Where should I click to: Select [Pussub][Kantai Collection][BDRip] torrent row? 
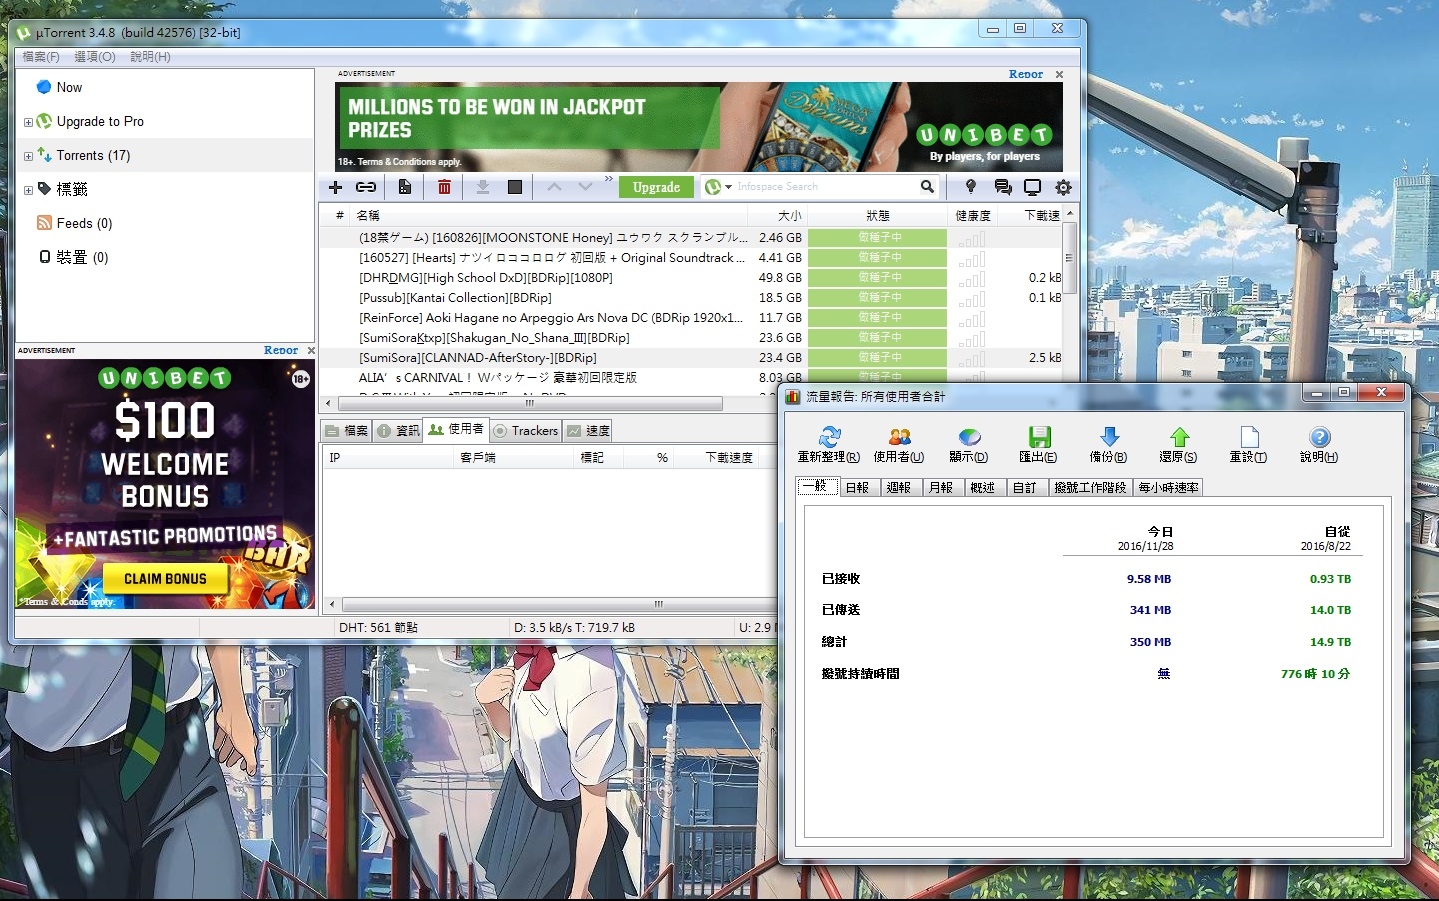click(692, 298)
